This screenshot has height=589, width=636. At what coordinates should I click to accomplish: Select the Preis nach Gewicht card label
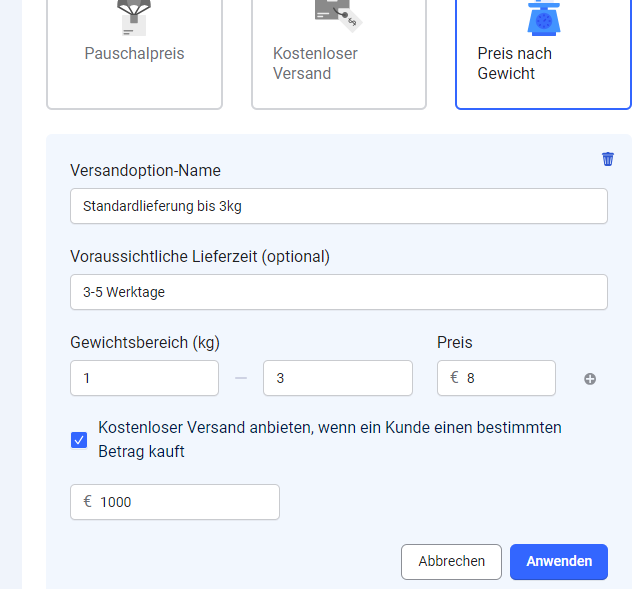tap(514, 63)
